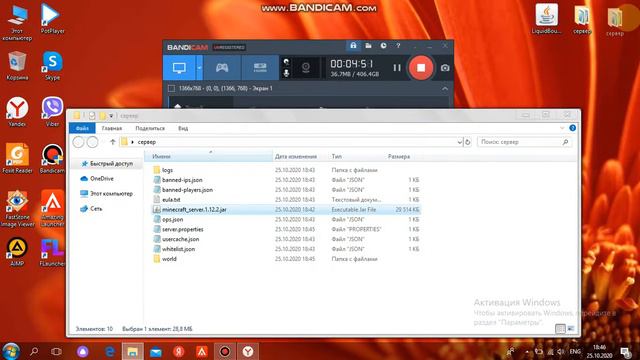Collapse Bandicam panel with up chevron

point(445,89)
